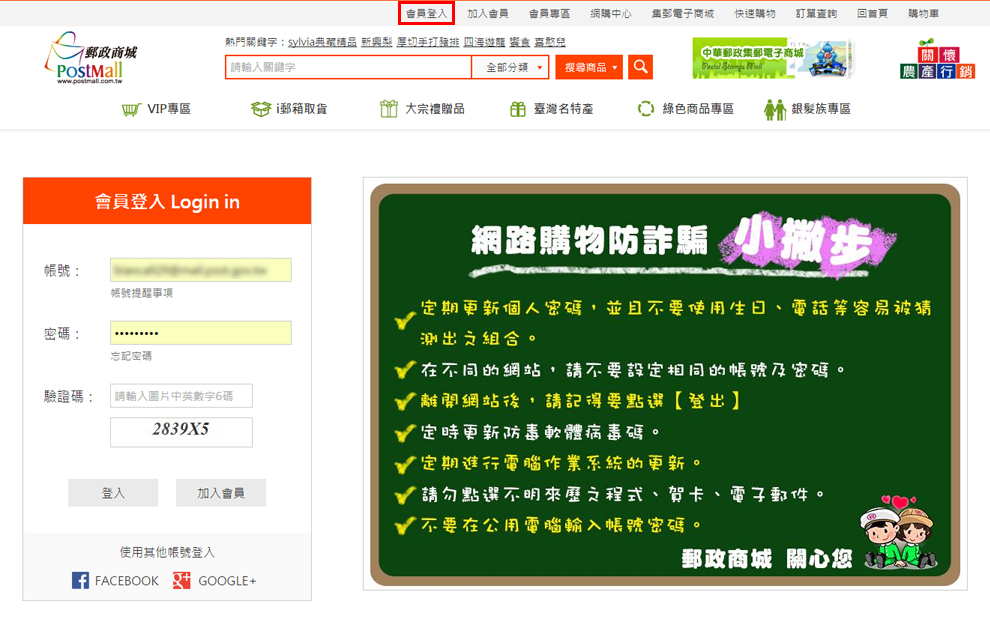Click the 帳號提醒事項 link
This screenshot has width=990, height=622.
tap(141, 293)
